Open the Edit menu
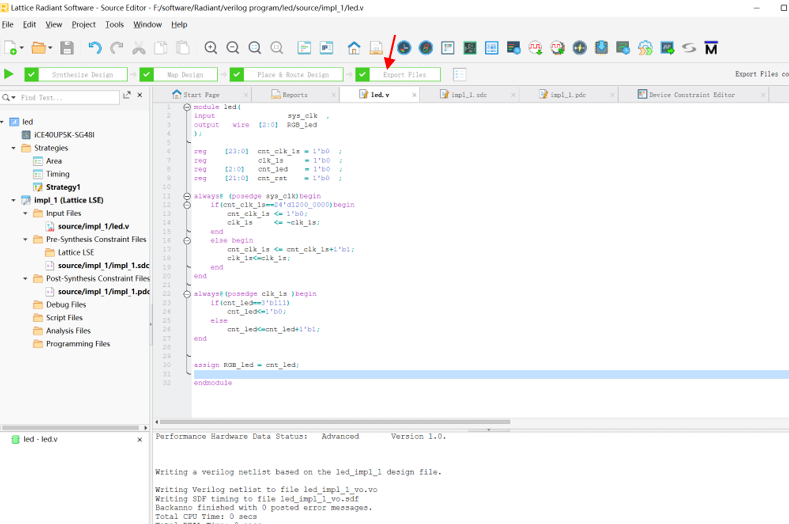Screen dimensions: 789x524 [29, 24]
